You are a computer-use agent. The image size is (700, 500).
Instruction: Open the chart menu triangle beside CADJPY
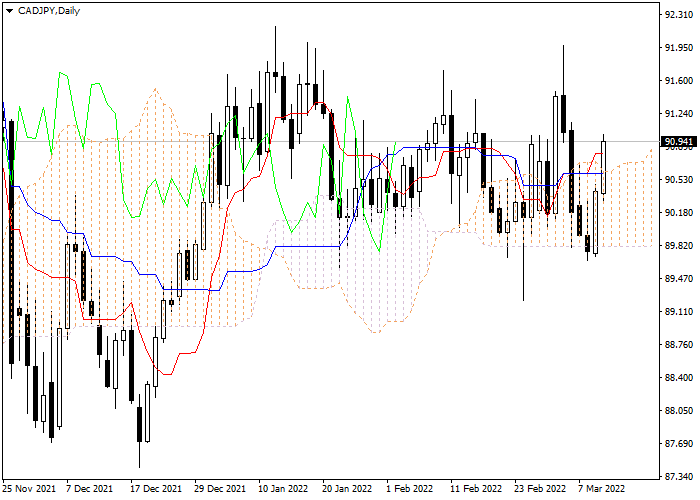tap(9, 11)
